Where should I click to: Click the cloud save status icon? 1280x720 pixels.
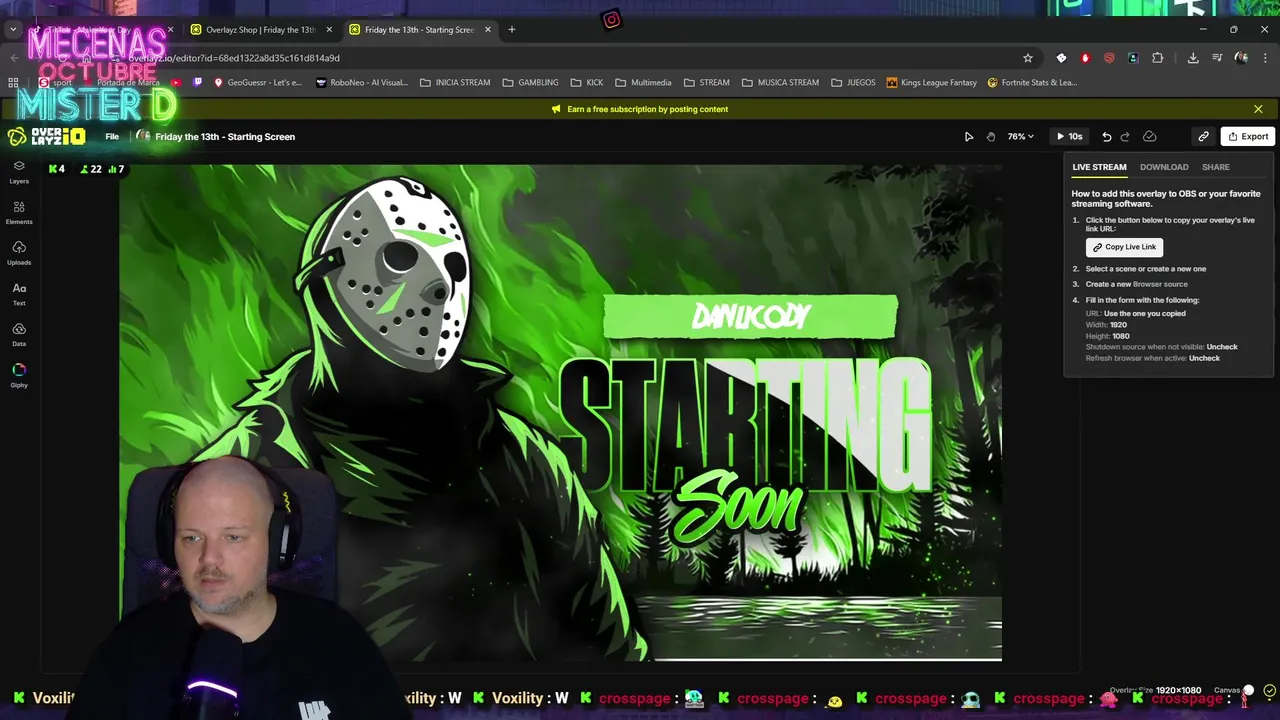(1149, 137)
